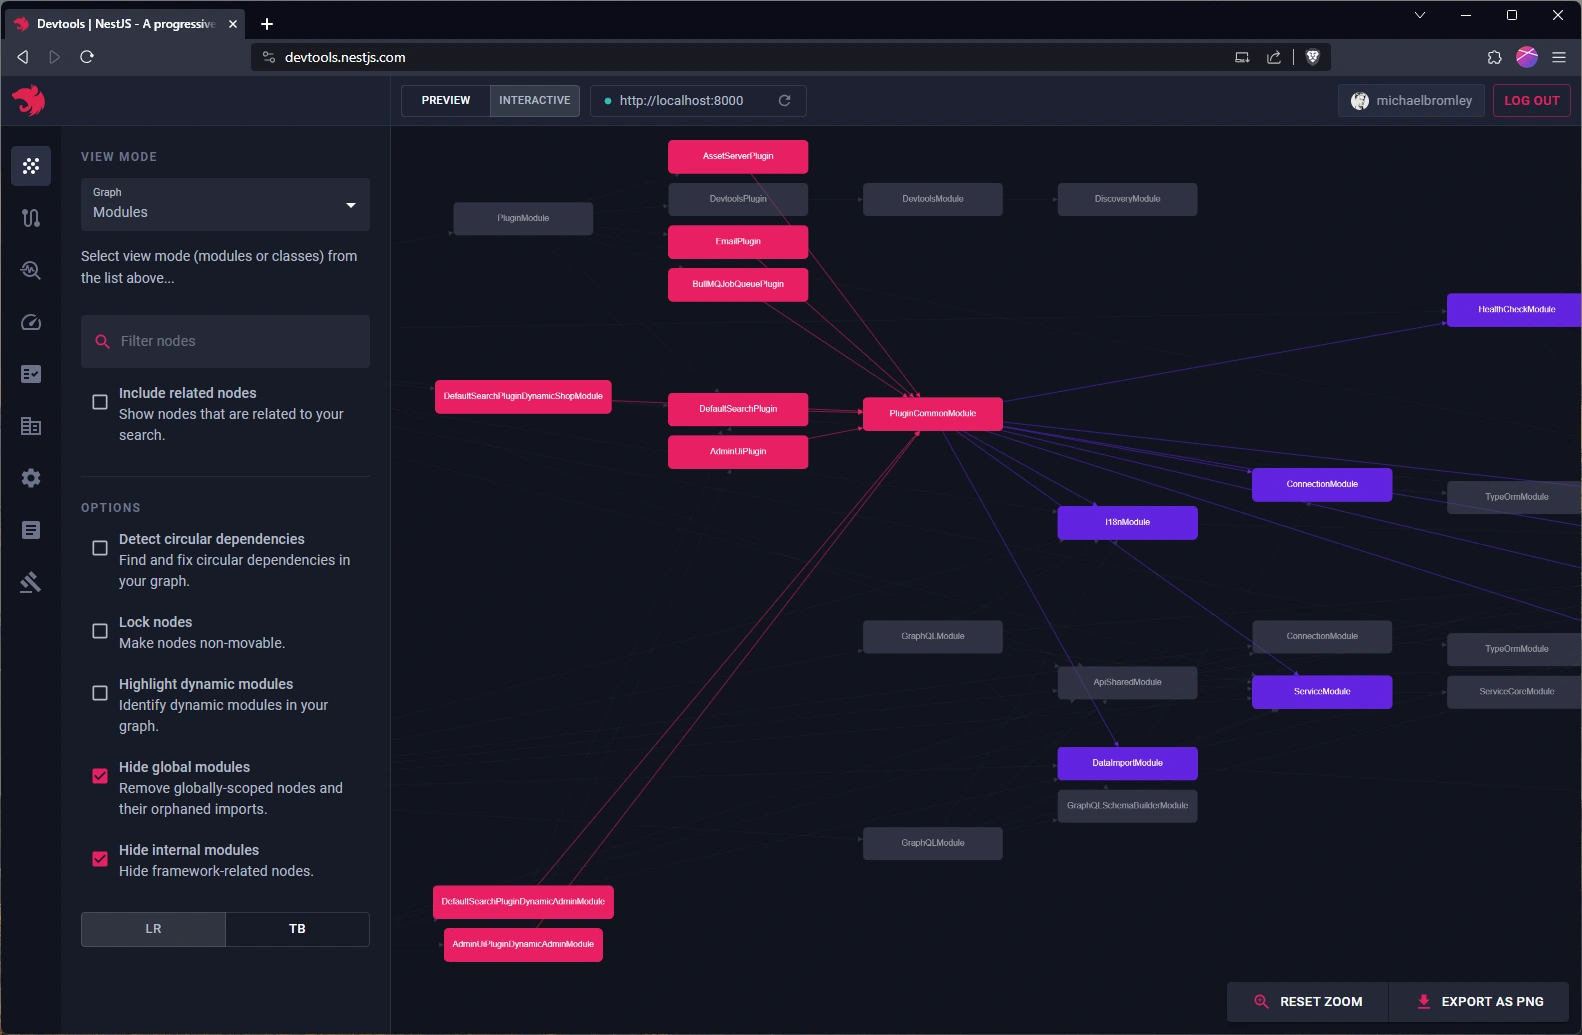Open the checklist icon in sidebar
The height and width of the screenshot is (1035, 1582).
pos(31,374)
